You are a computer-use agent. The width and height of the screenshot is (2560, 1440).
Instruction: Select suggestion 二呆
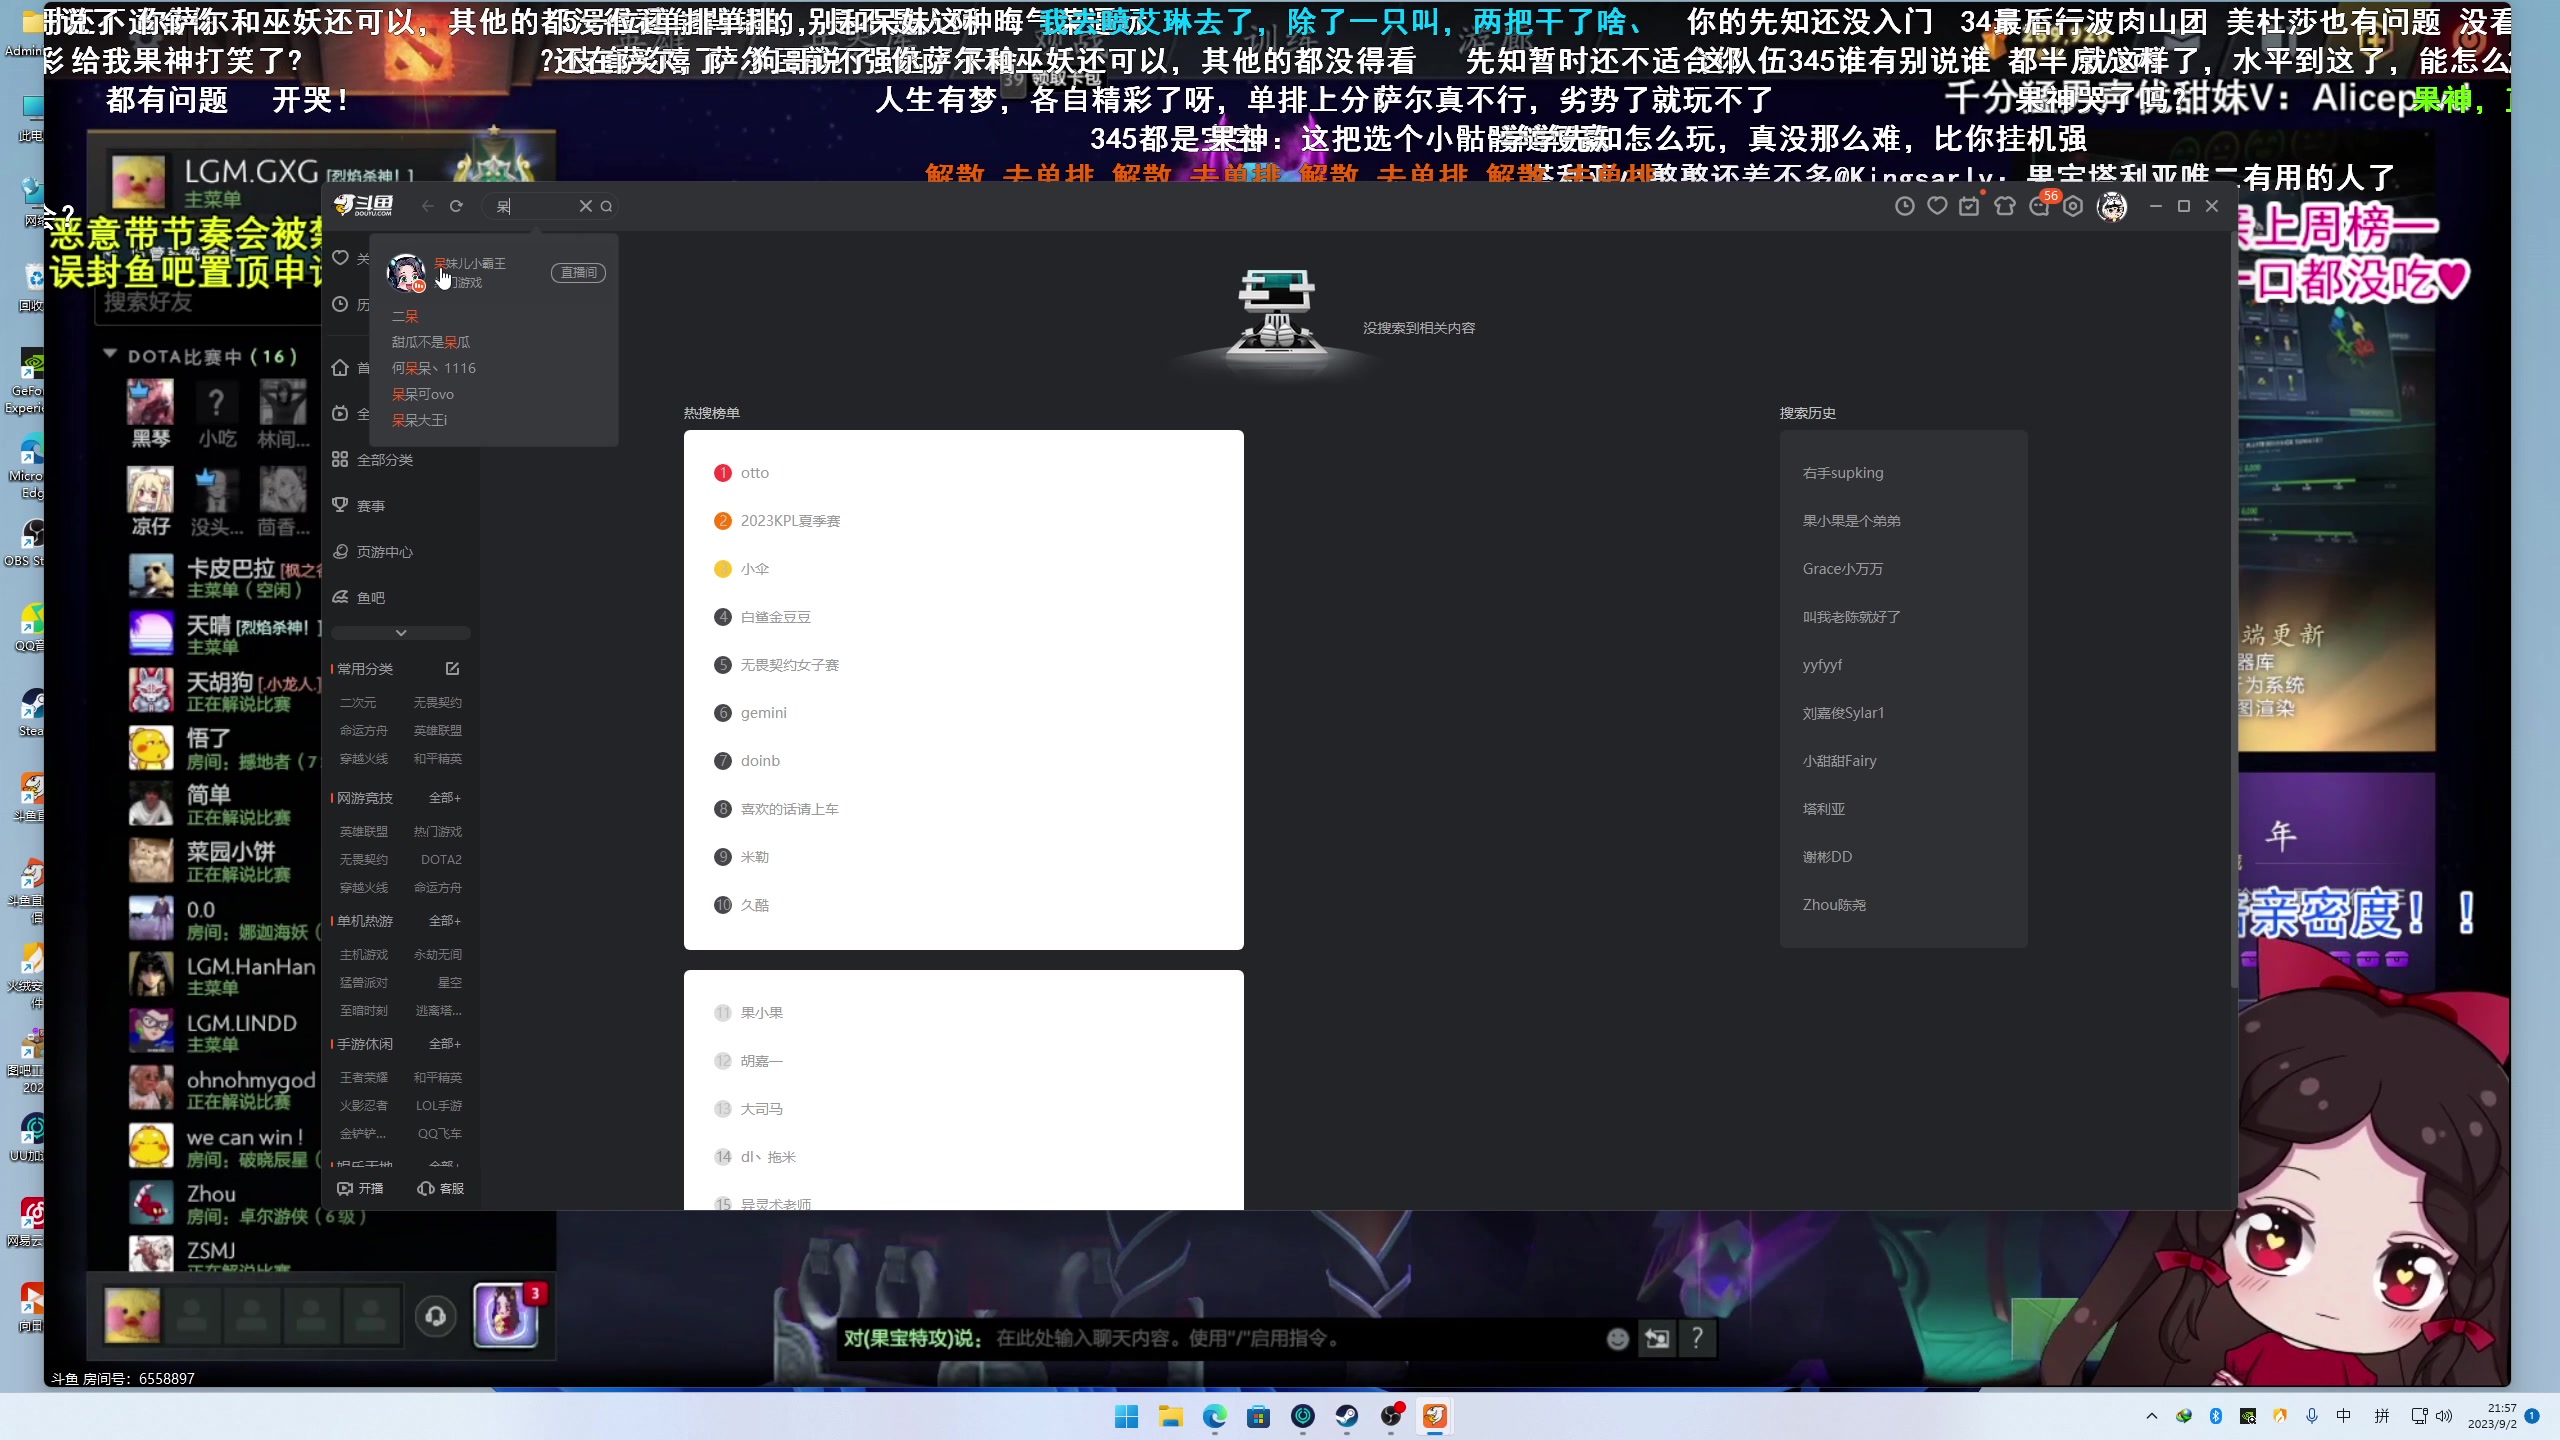pos(405,316)
